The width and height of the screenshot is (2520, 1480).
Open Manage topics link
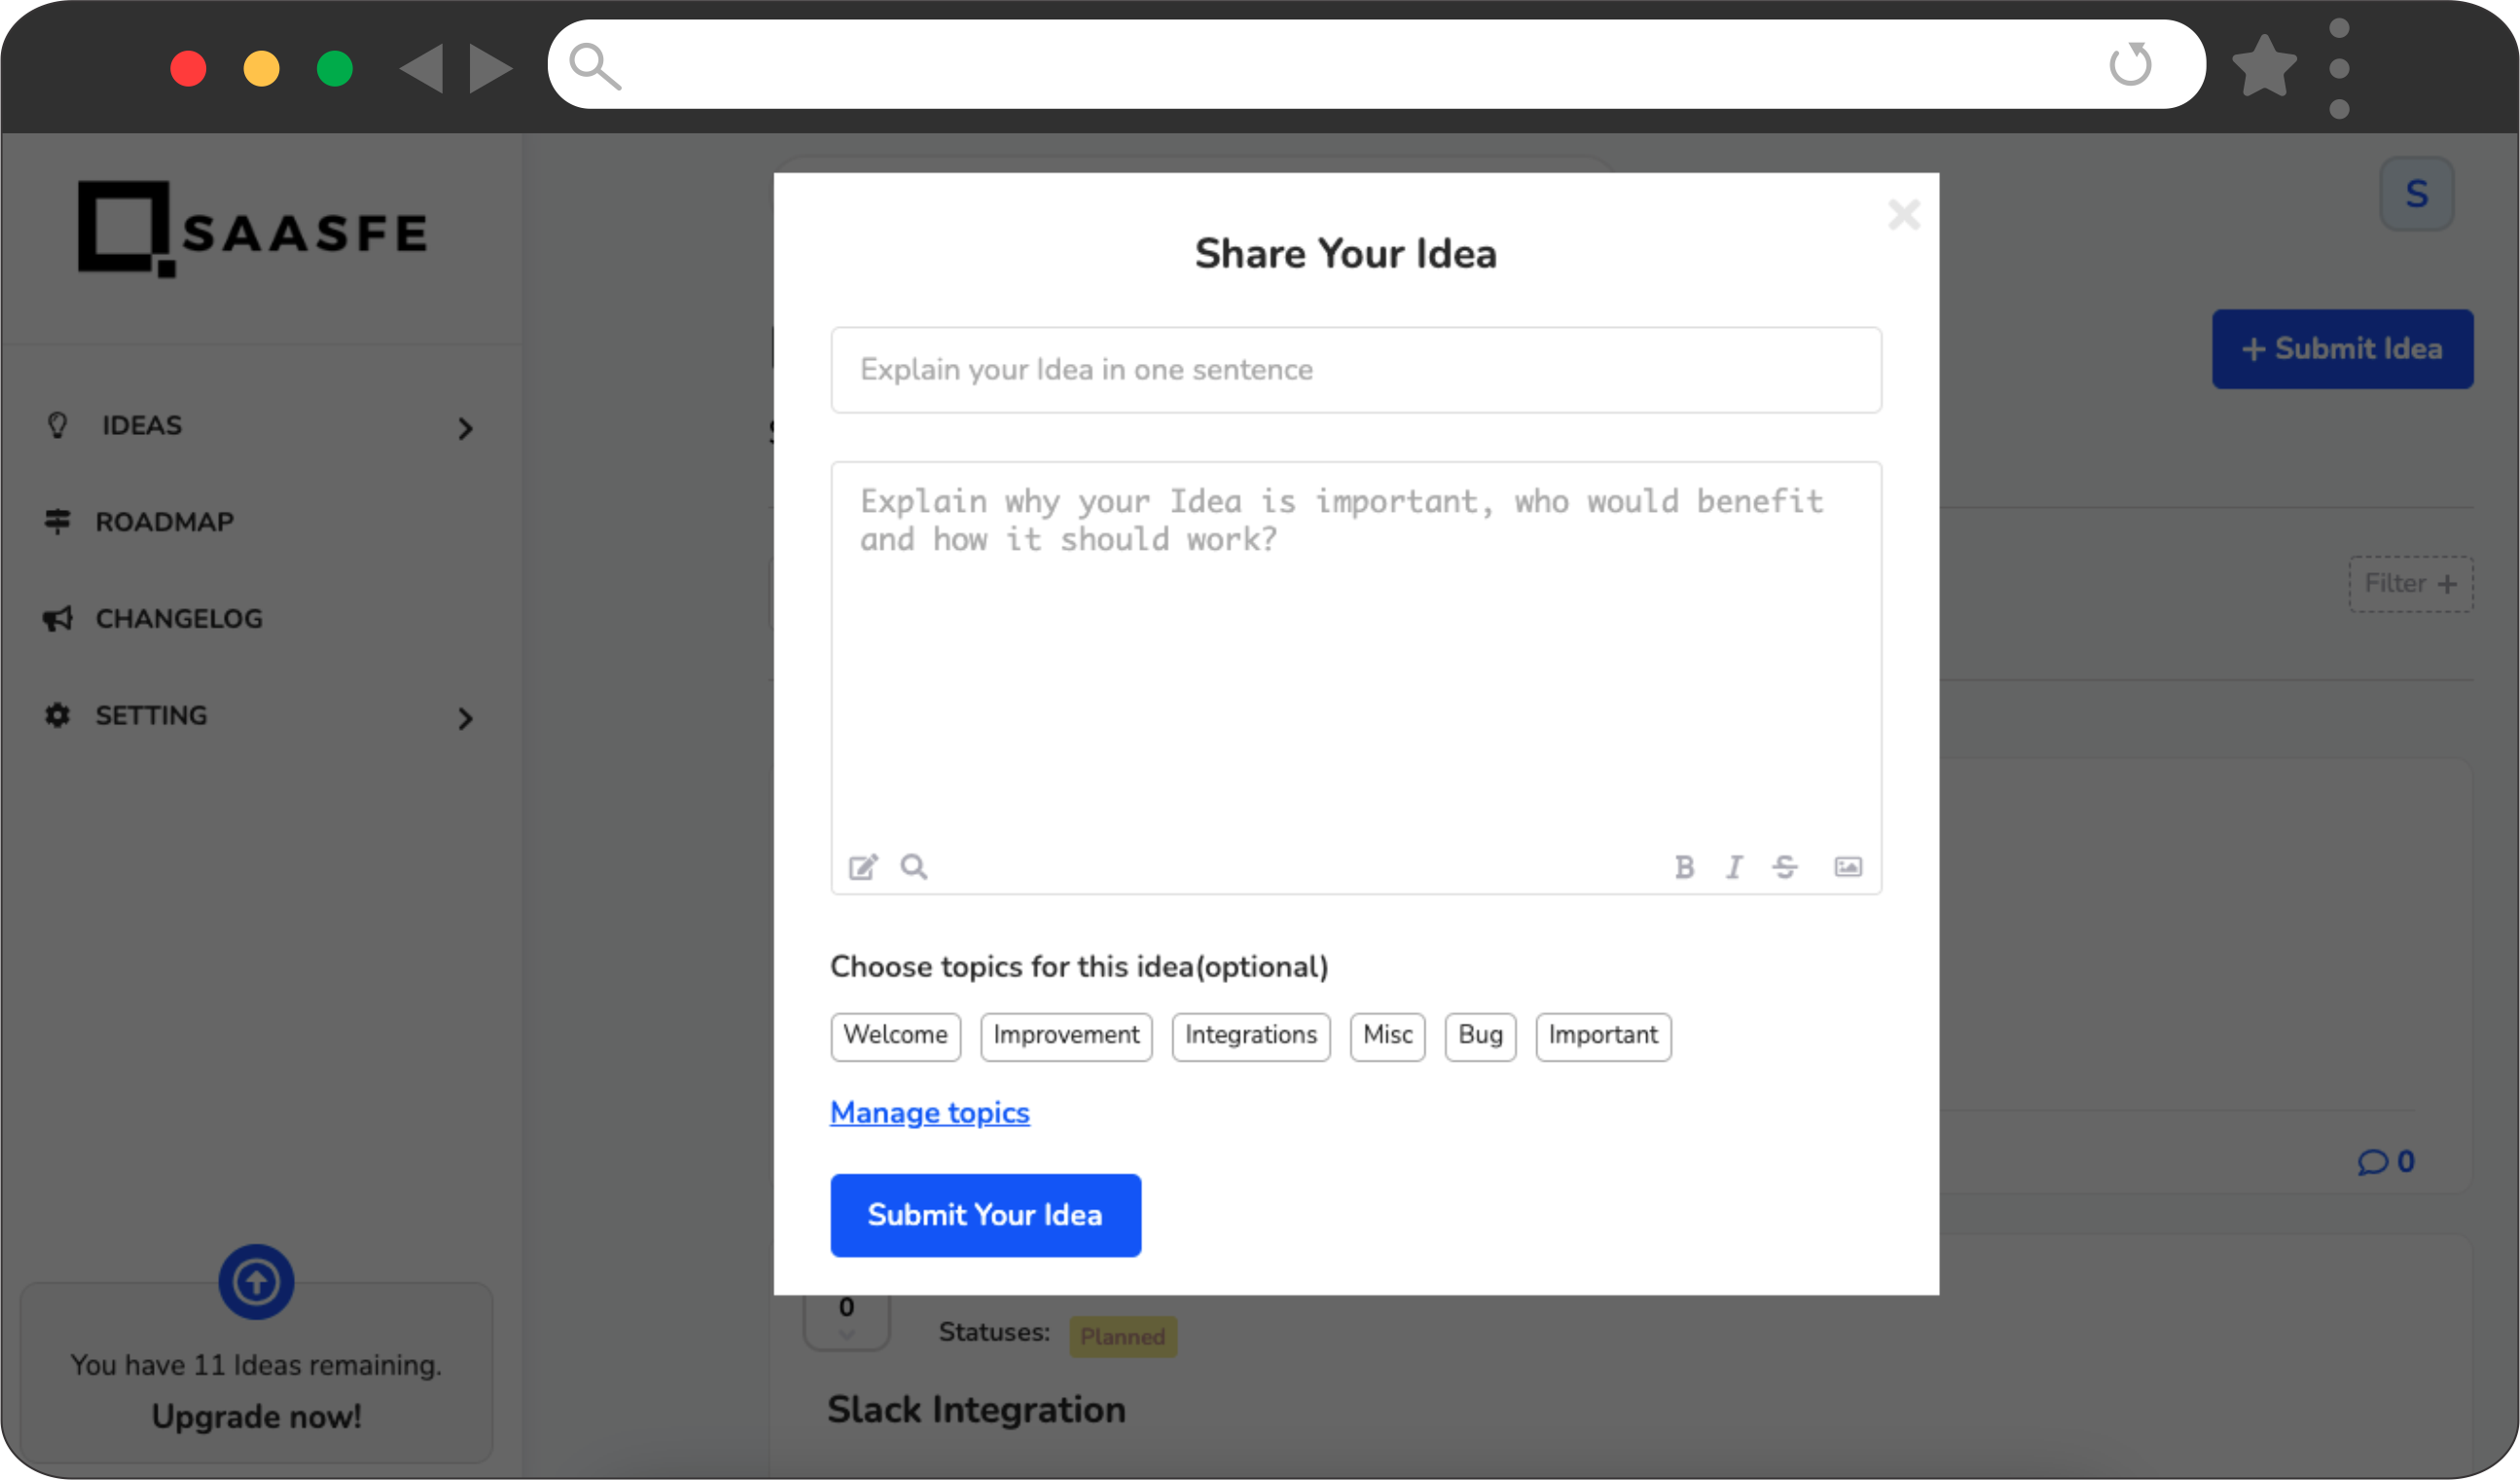[930, 1112]
